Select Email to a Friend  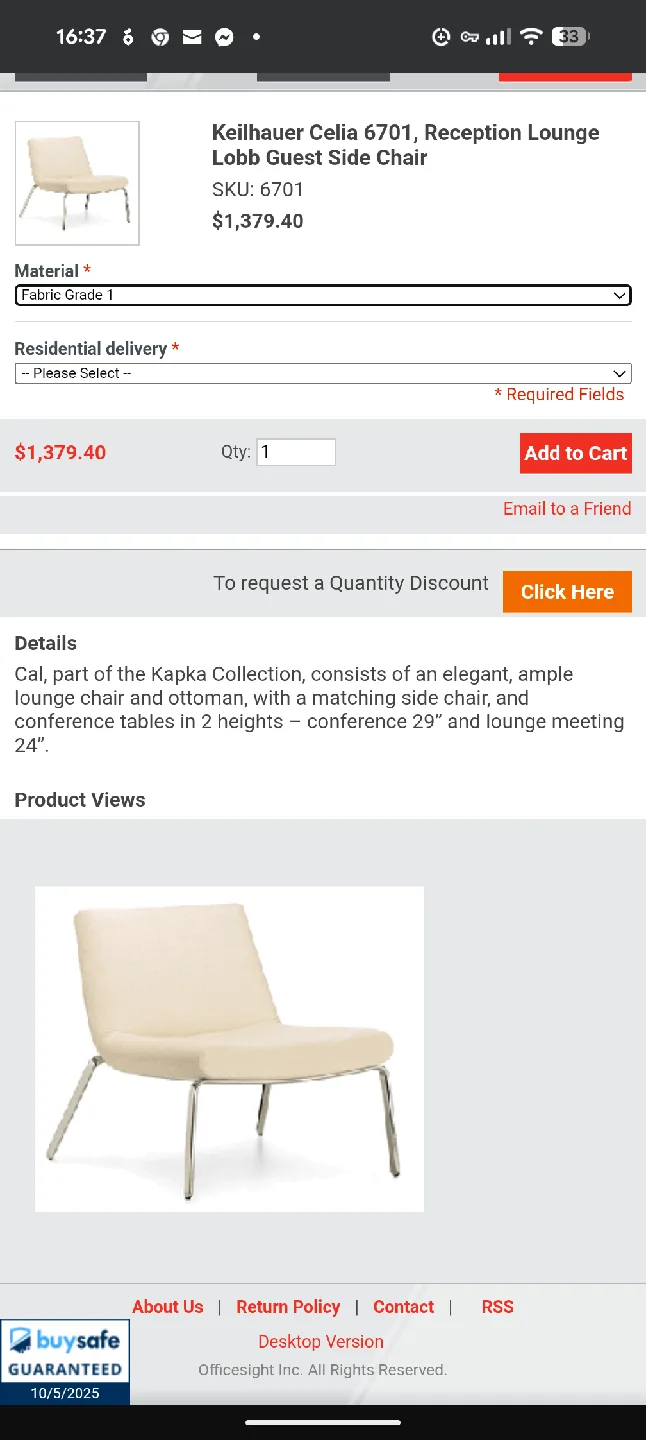[567, 509]
